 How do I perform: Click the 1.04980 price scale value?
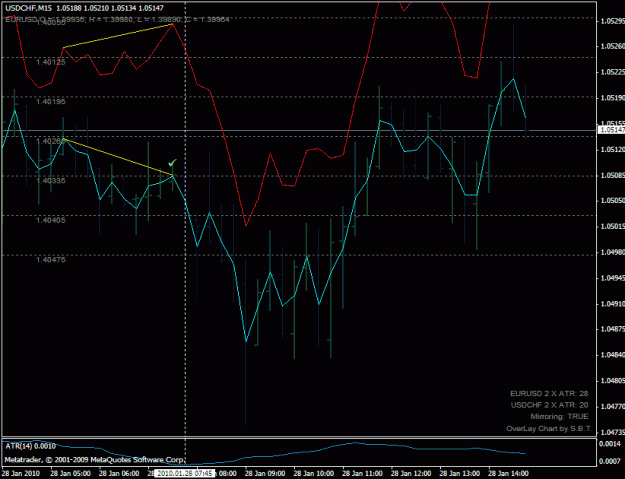click(x=612, y=252)
